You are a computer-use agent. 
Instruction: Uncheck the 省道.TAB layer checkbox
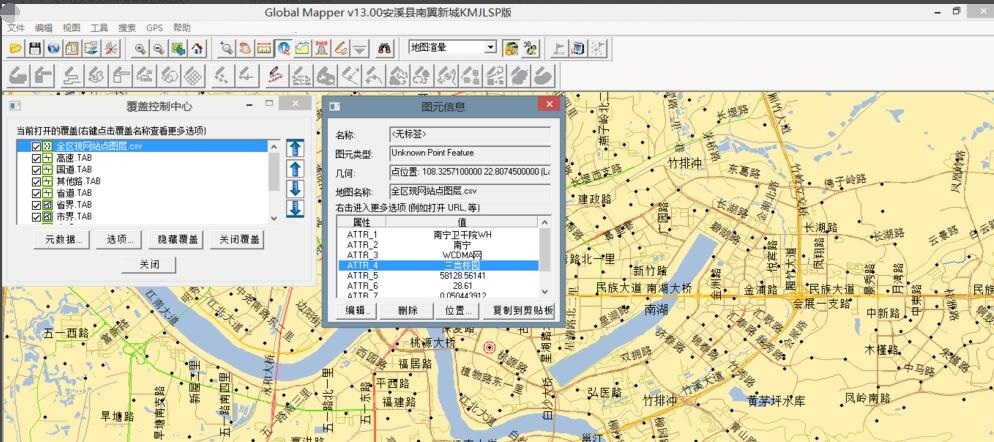pyautogui.click(x=36, y=193)
